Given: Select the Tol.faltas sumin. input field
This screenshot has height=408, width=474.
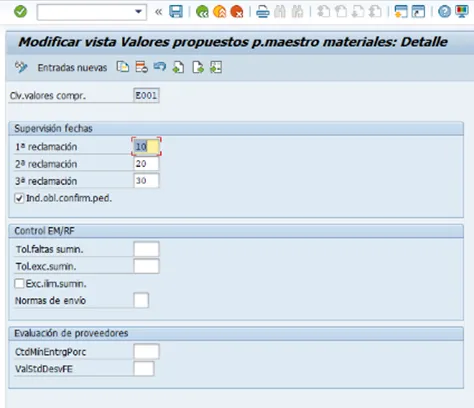Looking at the screenshot, I should click(x=146, y=249).
